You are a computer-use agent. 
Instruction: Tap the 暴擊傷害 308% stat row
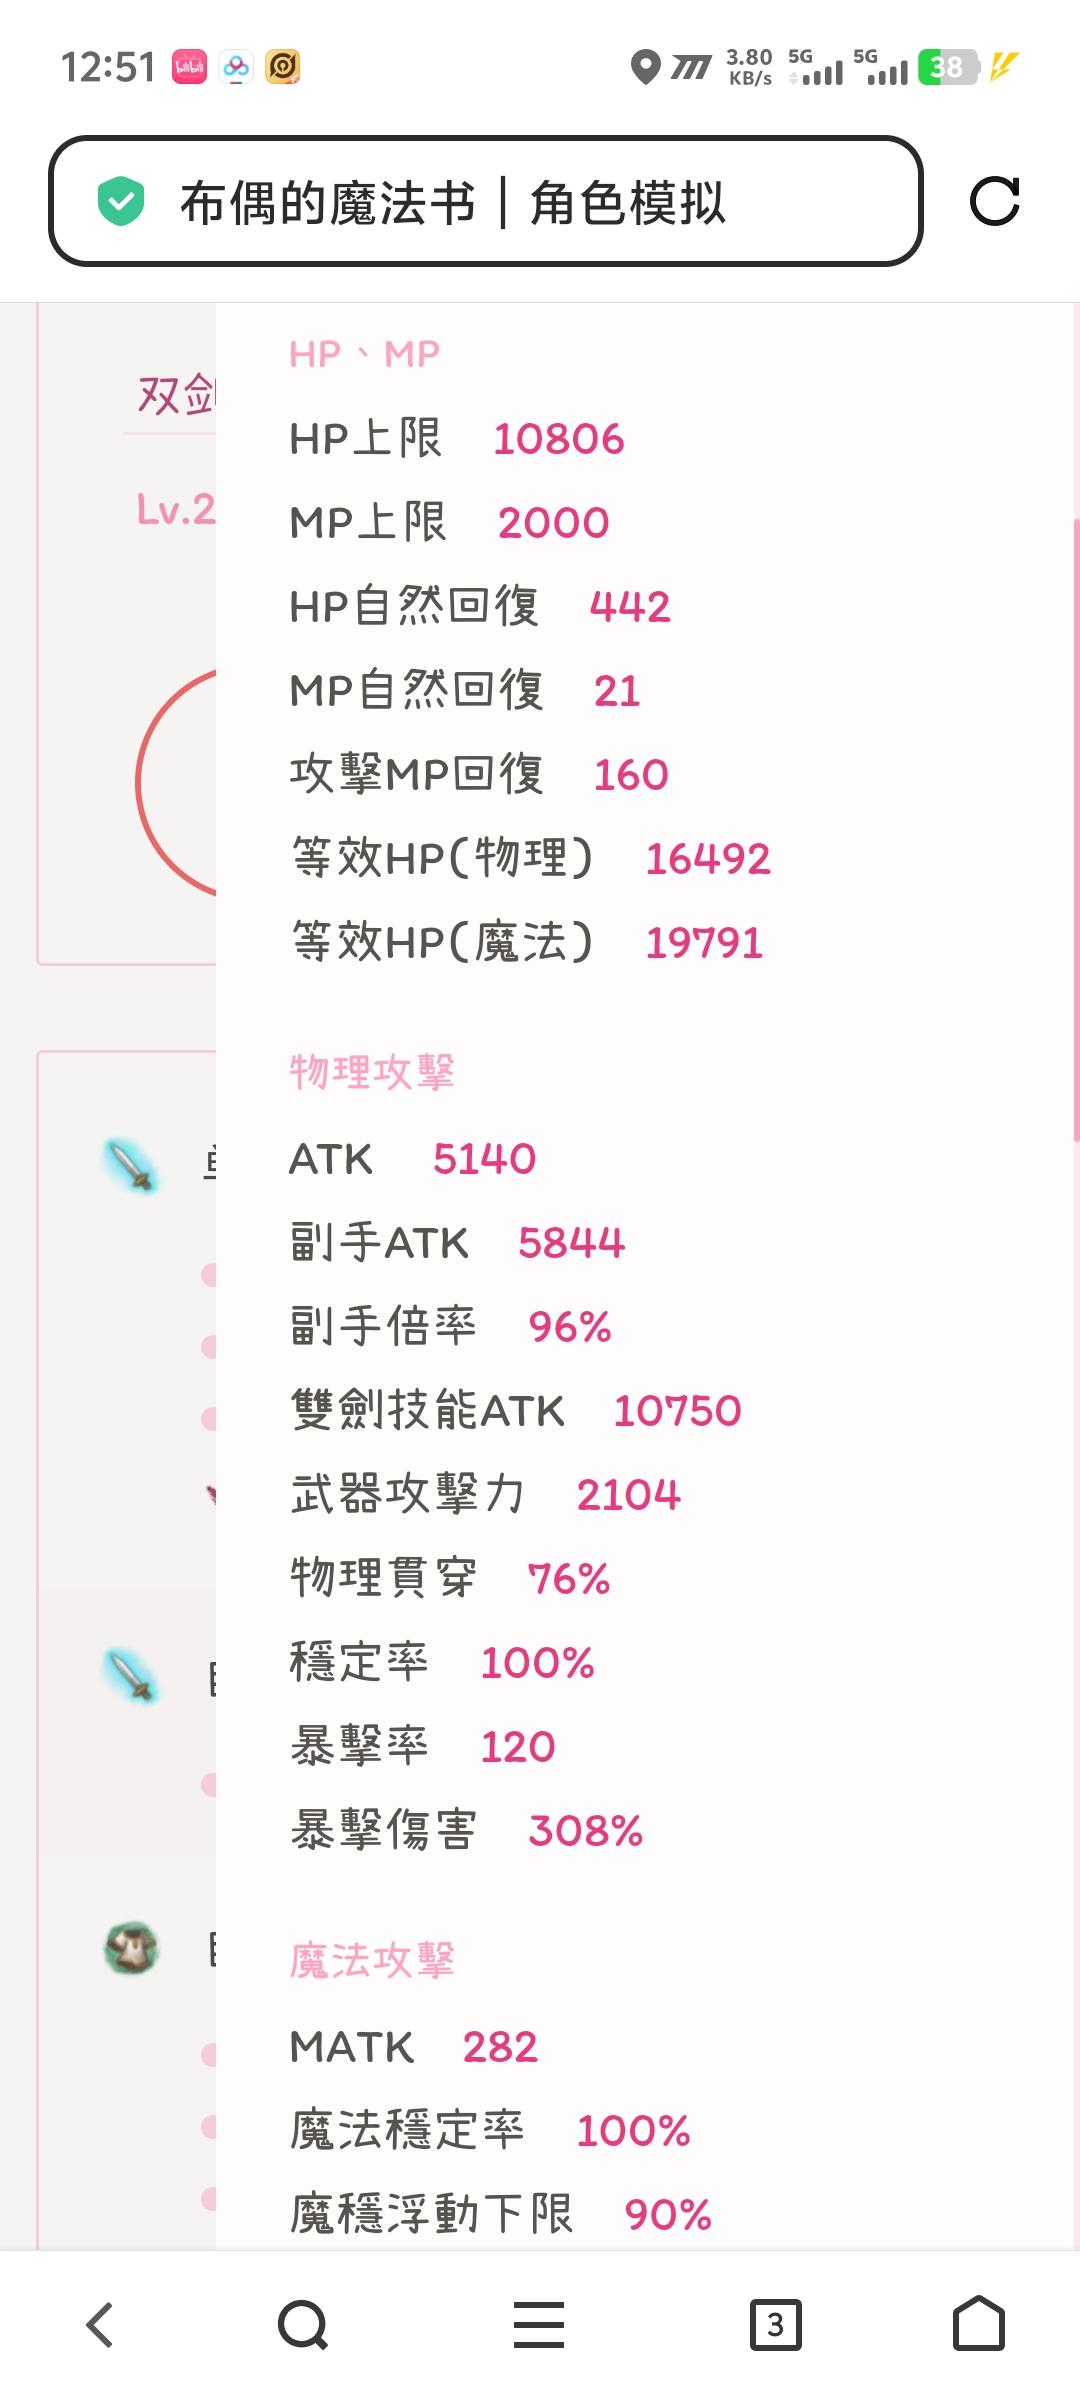[x=466, y=1830]
